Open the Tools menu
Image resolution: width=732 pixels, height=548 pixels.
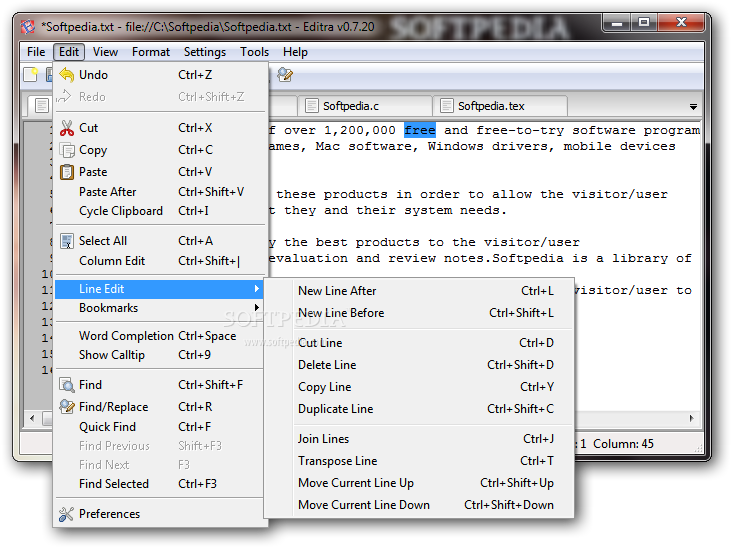(x=254, y=52)
